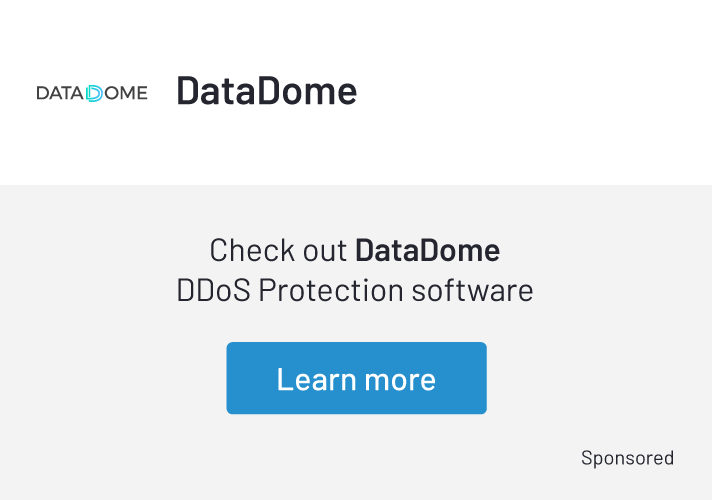Click the Check out text
The image size is (712, 500).
click(x=279, y=249)
